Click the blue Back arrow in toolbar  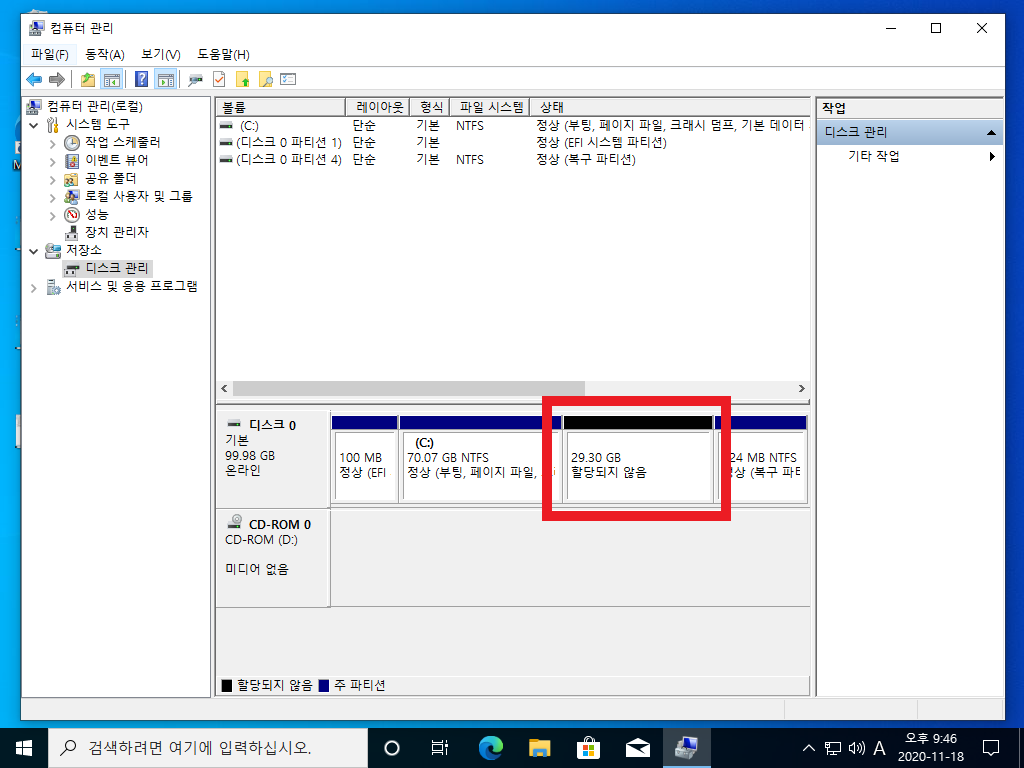point(34,80)
